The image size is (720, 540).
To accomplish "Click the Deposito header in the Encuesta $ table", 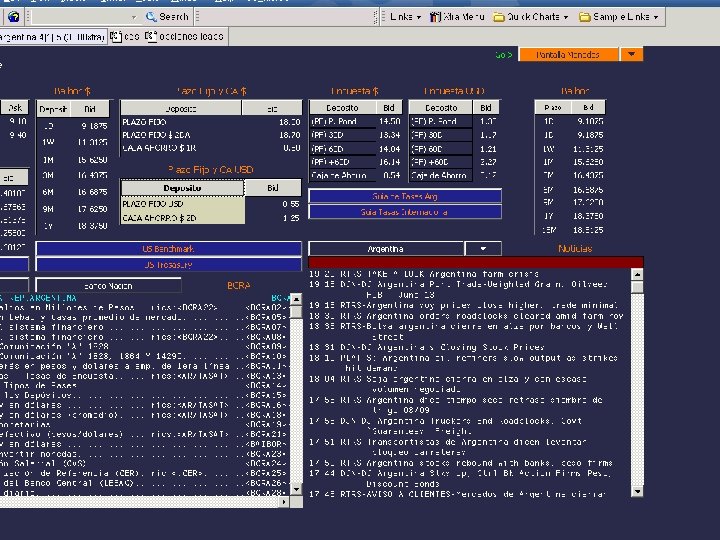I will 342,107.
